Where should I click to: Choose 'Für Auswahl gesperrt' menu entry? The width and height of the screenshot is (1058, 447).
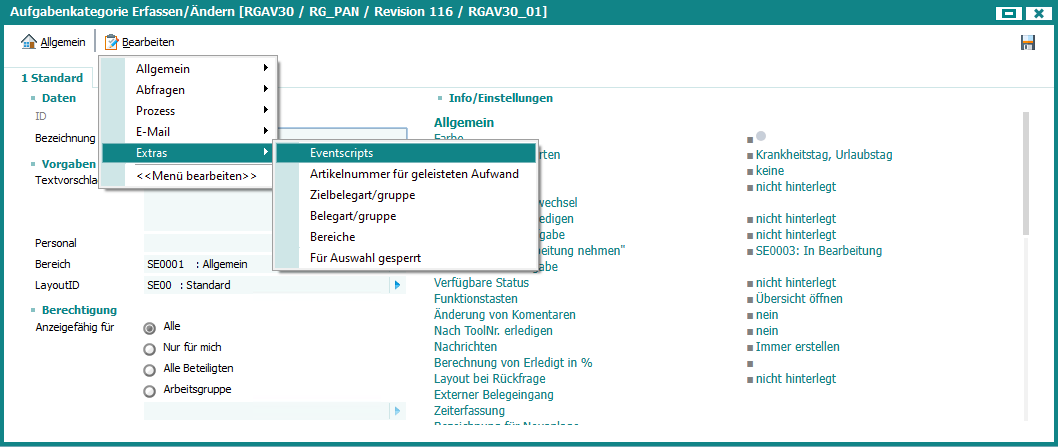click(x=365, y=258)
